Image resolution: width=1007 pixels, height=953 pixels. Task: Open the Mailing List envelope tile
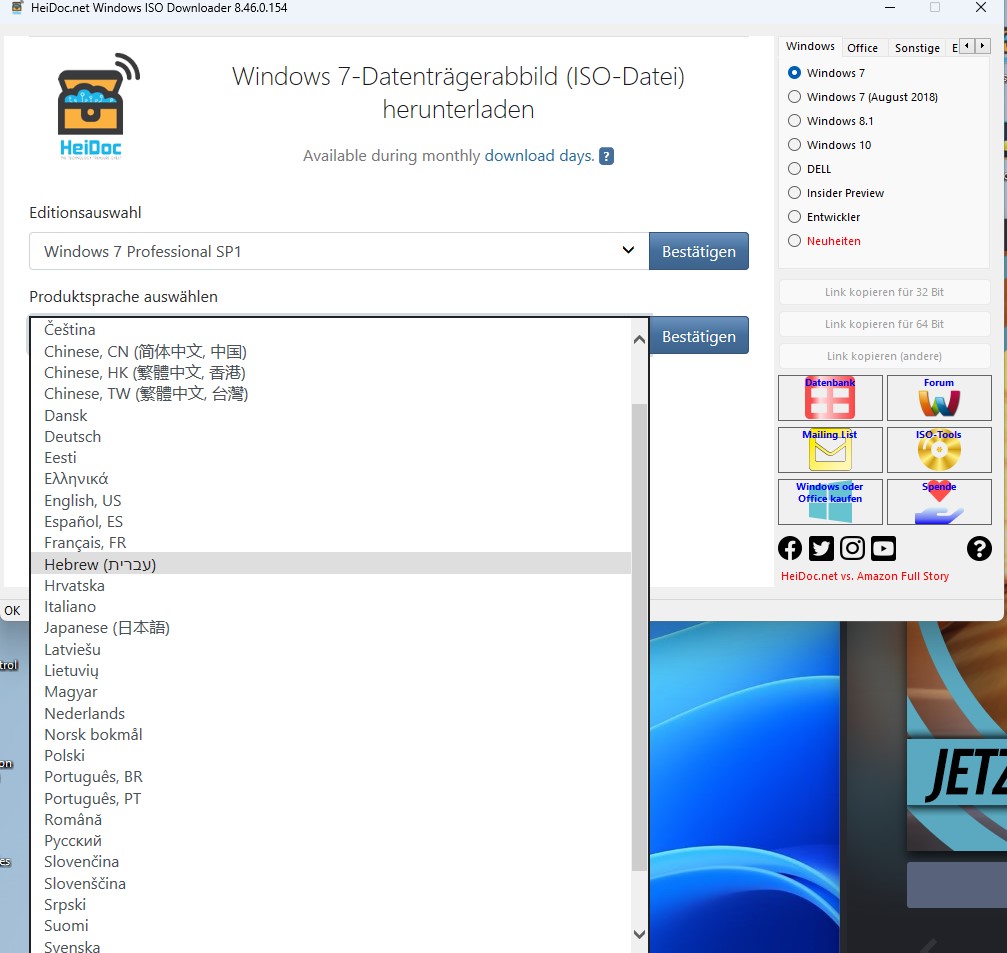tap(830, 450)
